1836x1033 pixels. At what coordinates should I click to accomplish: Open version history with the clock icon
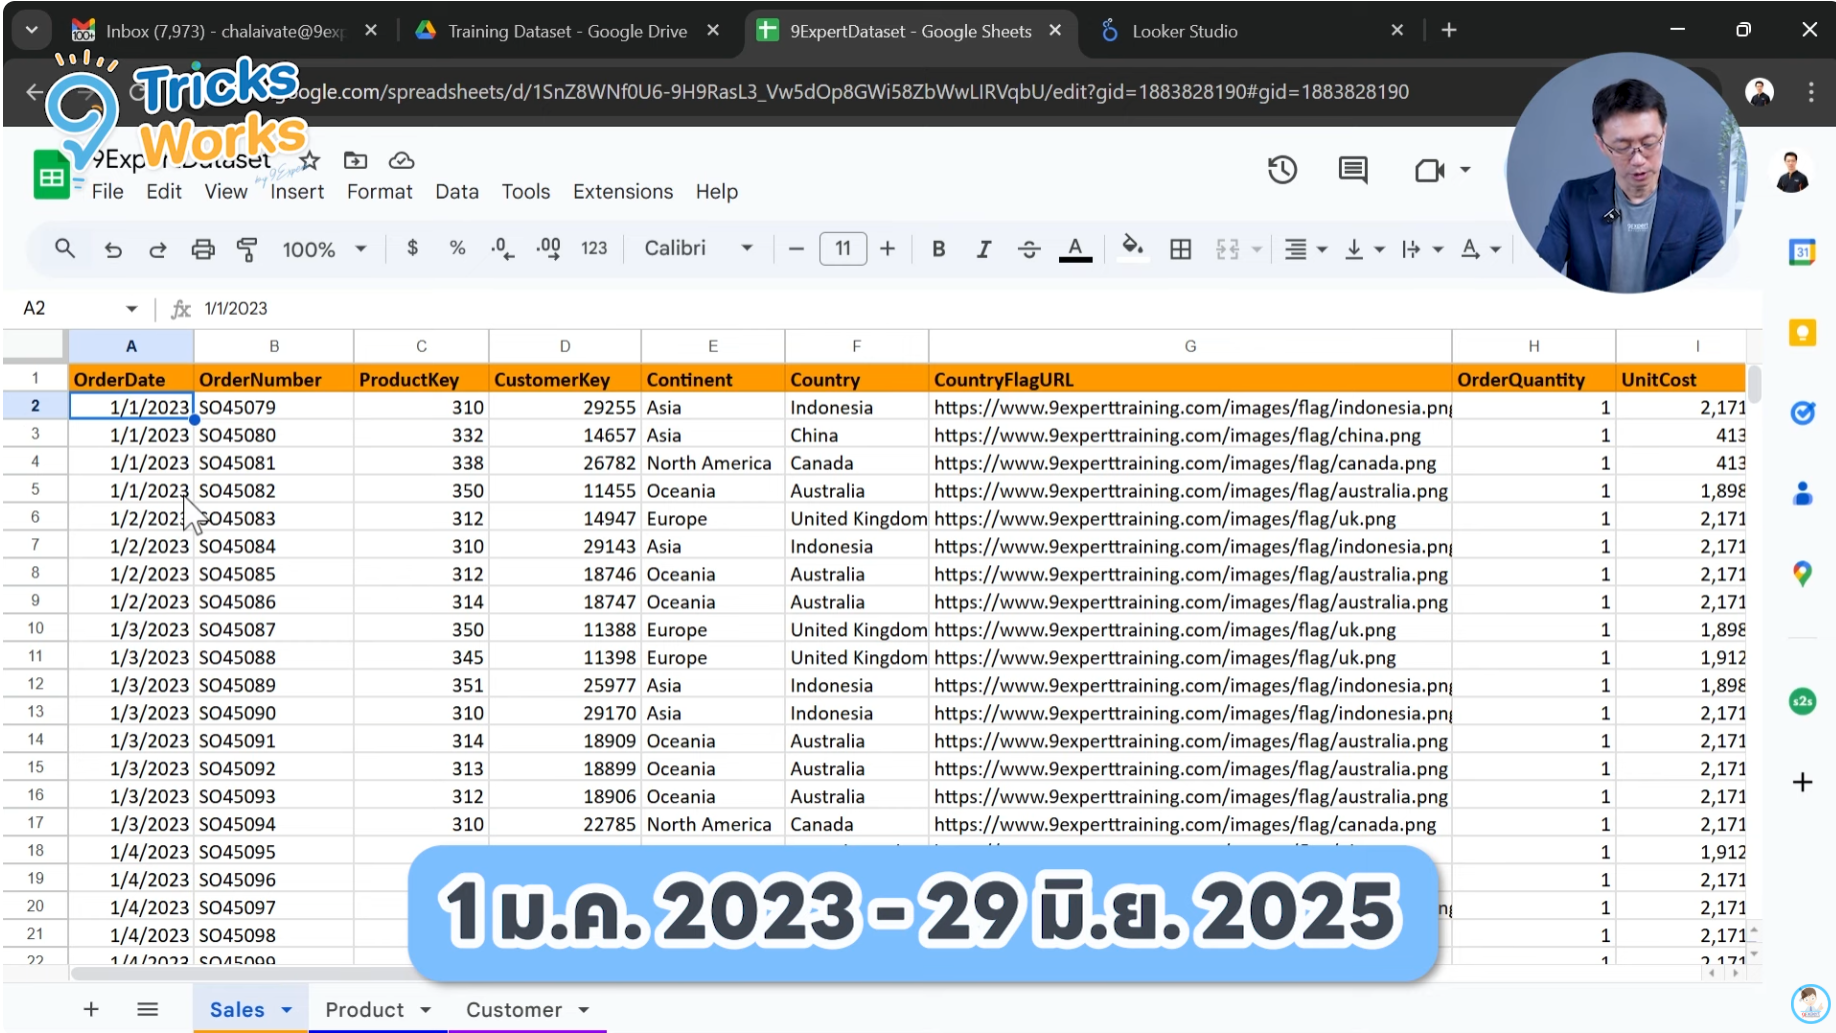click(x=1282, y=170)
